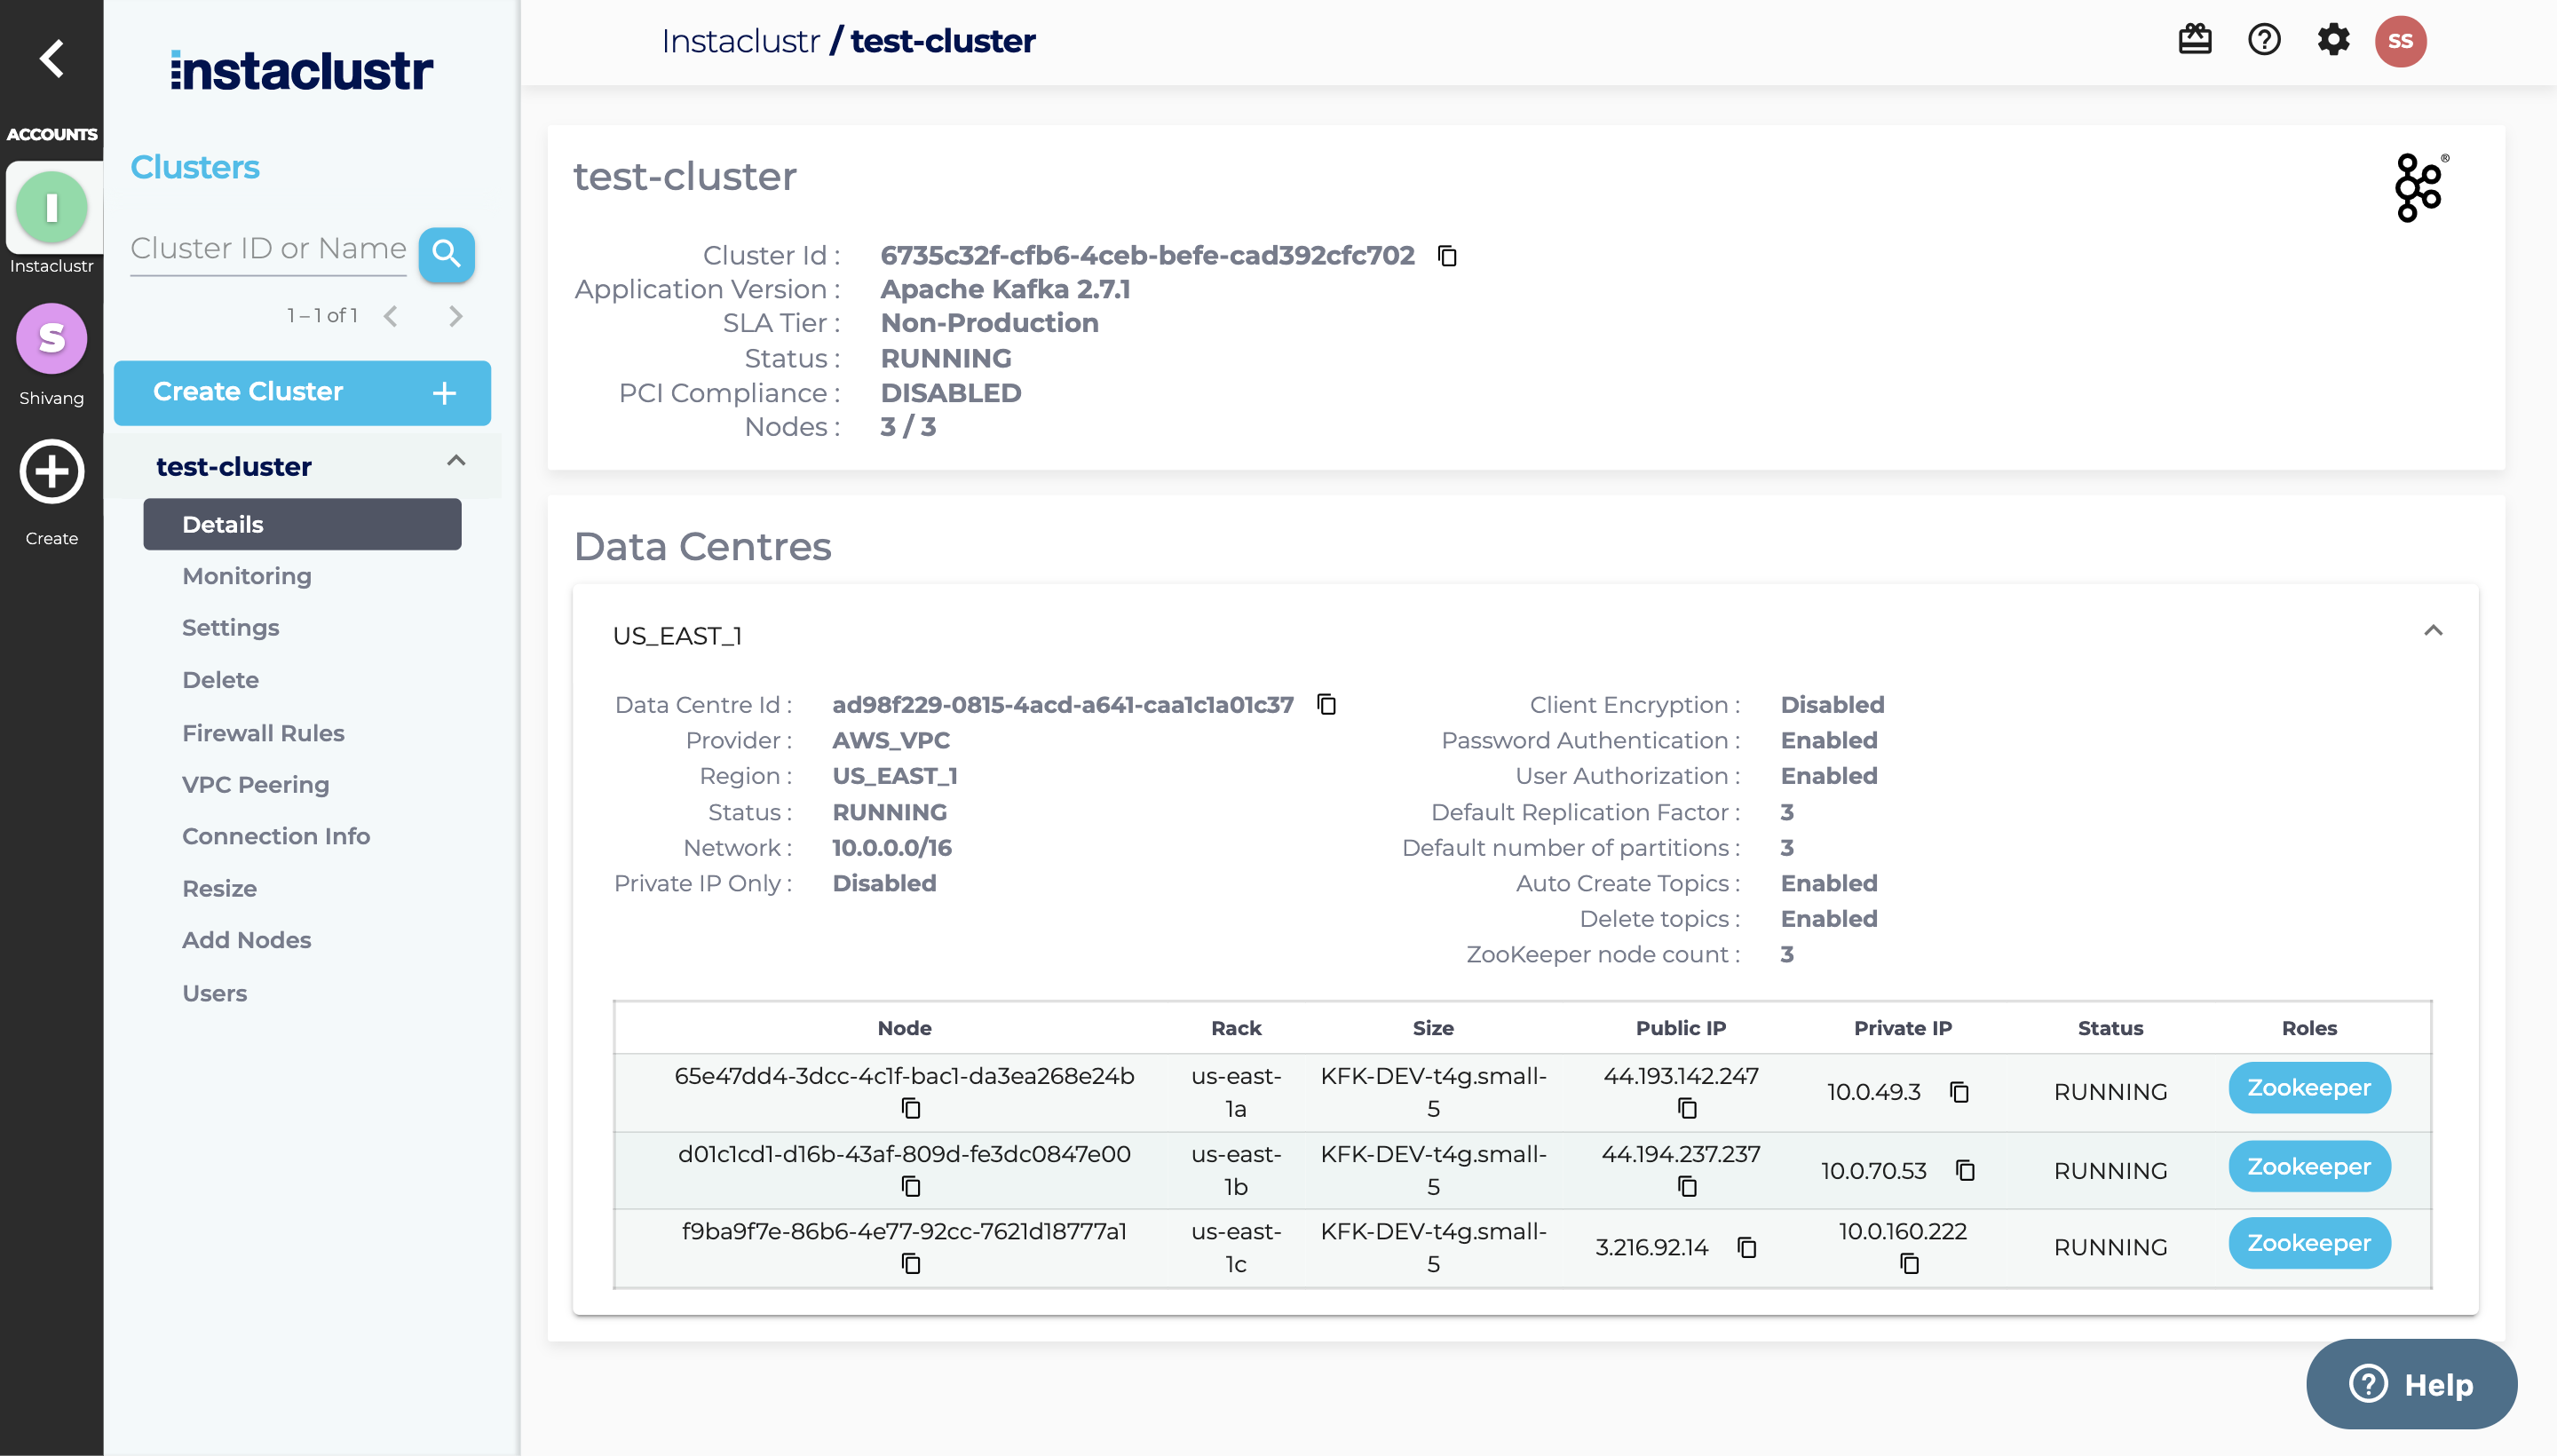Copy the private IP 10.0.49.3
This screenshot has width=2557, height=1456.
click(x=1959, y=1092)
